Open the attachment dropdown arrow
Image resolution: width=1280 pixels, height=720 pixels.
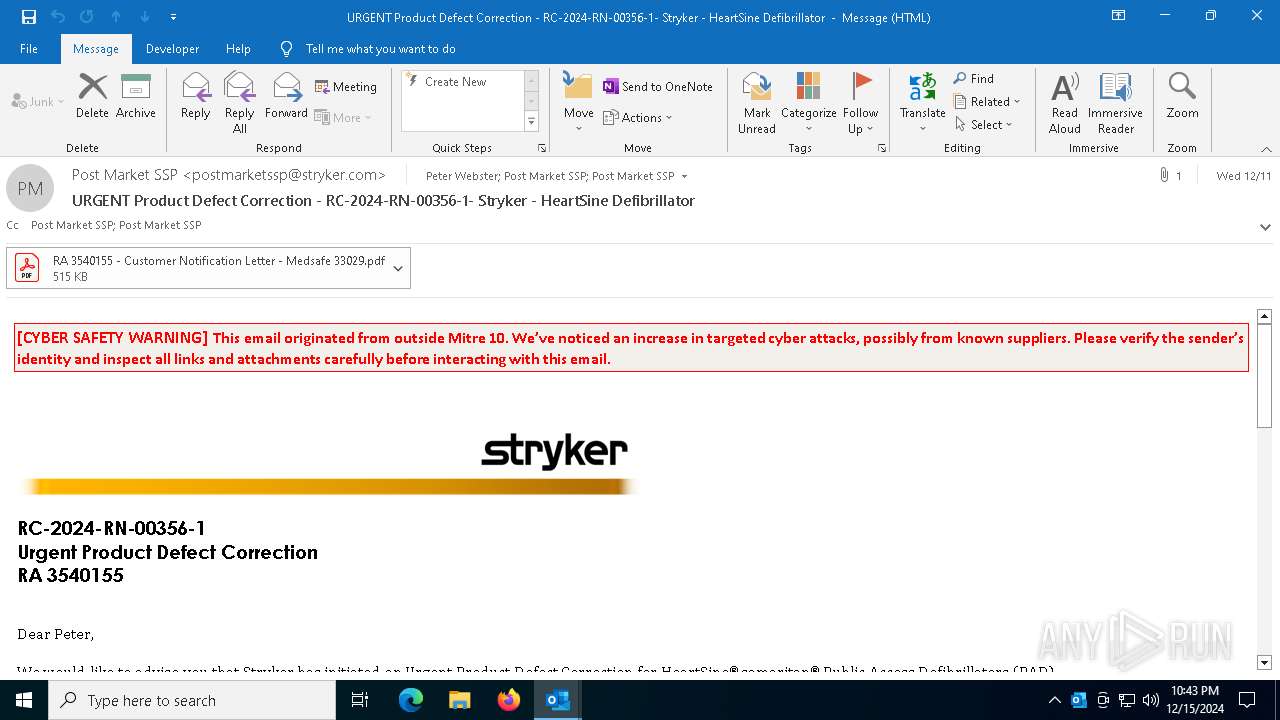[x=398, y=268]
